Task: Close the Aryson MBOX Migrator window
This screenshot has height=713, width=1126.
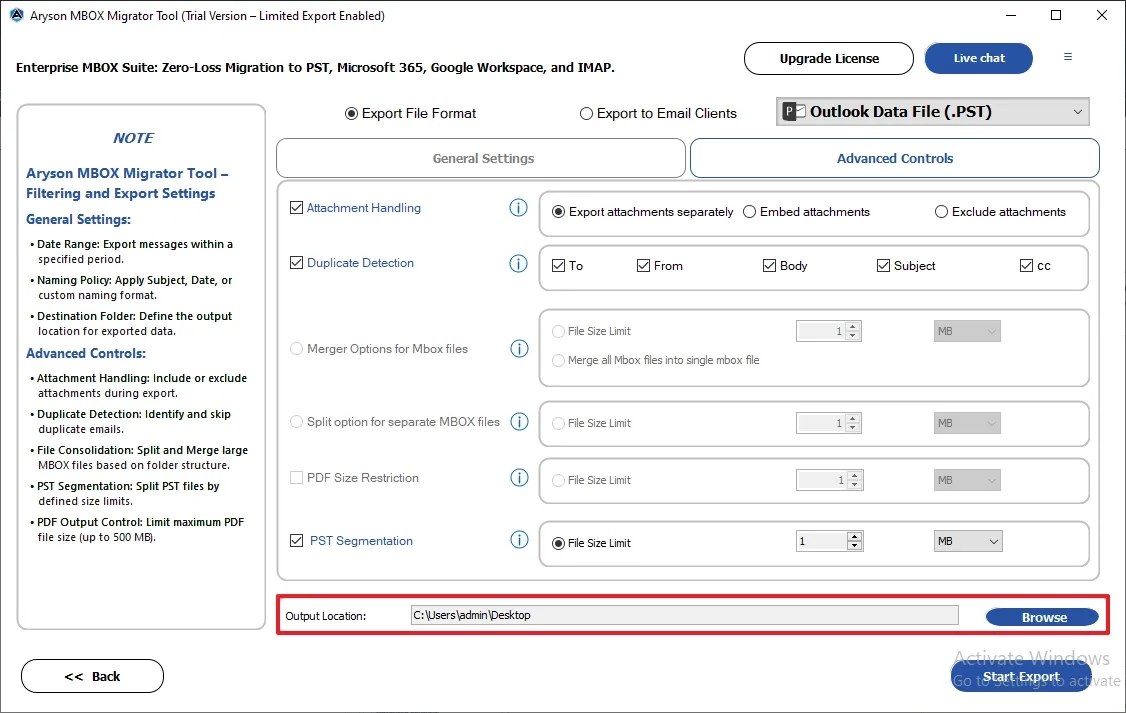Action: click(x=1102, y=15)
